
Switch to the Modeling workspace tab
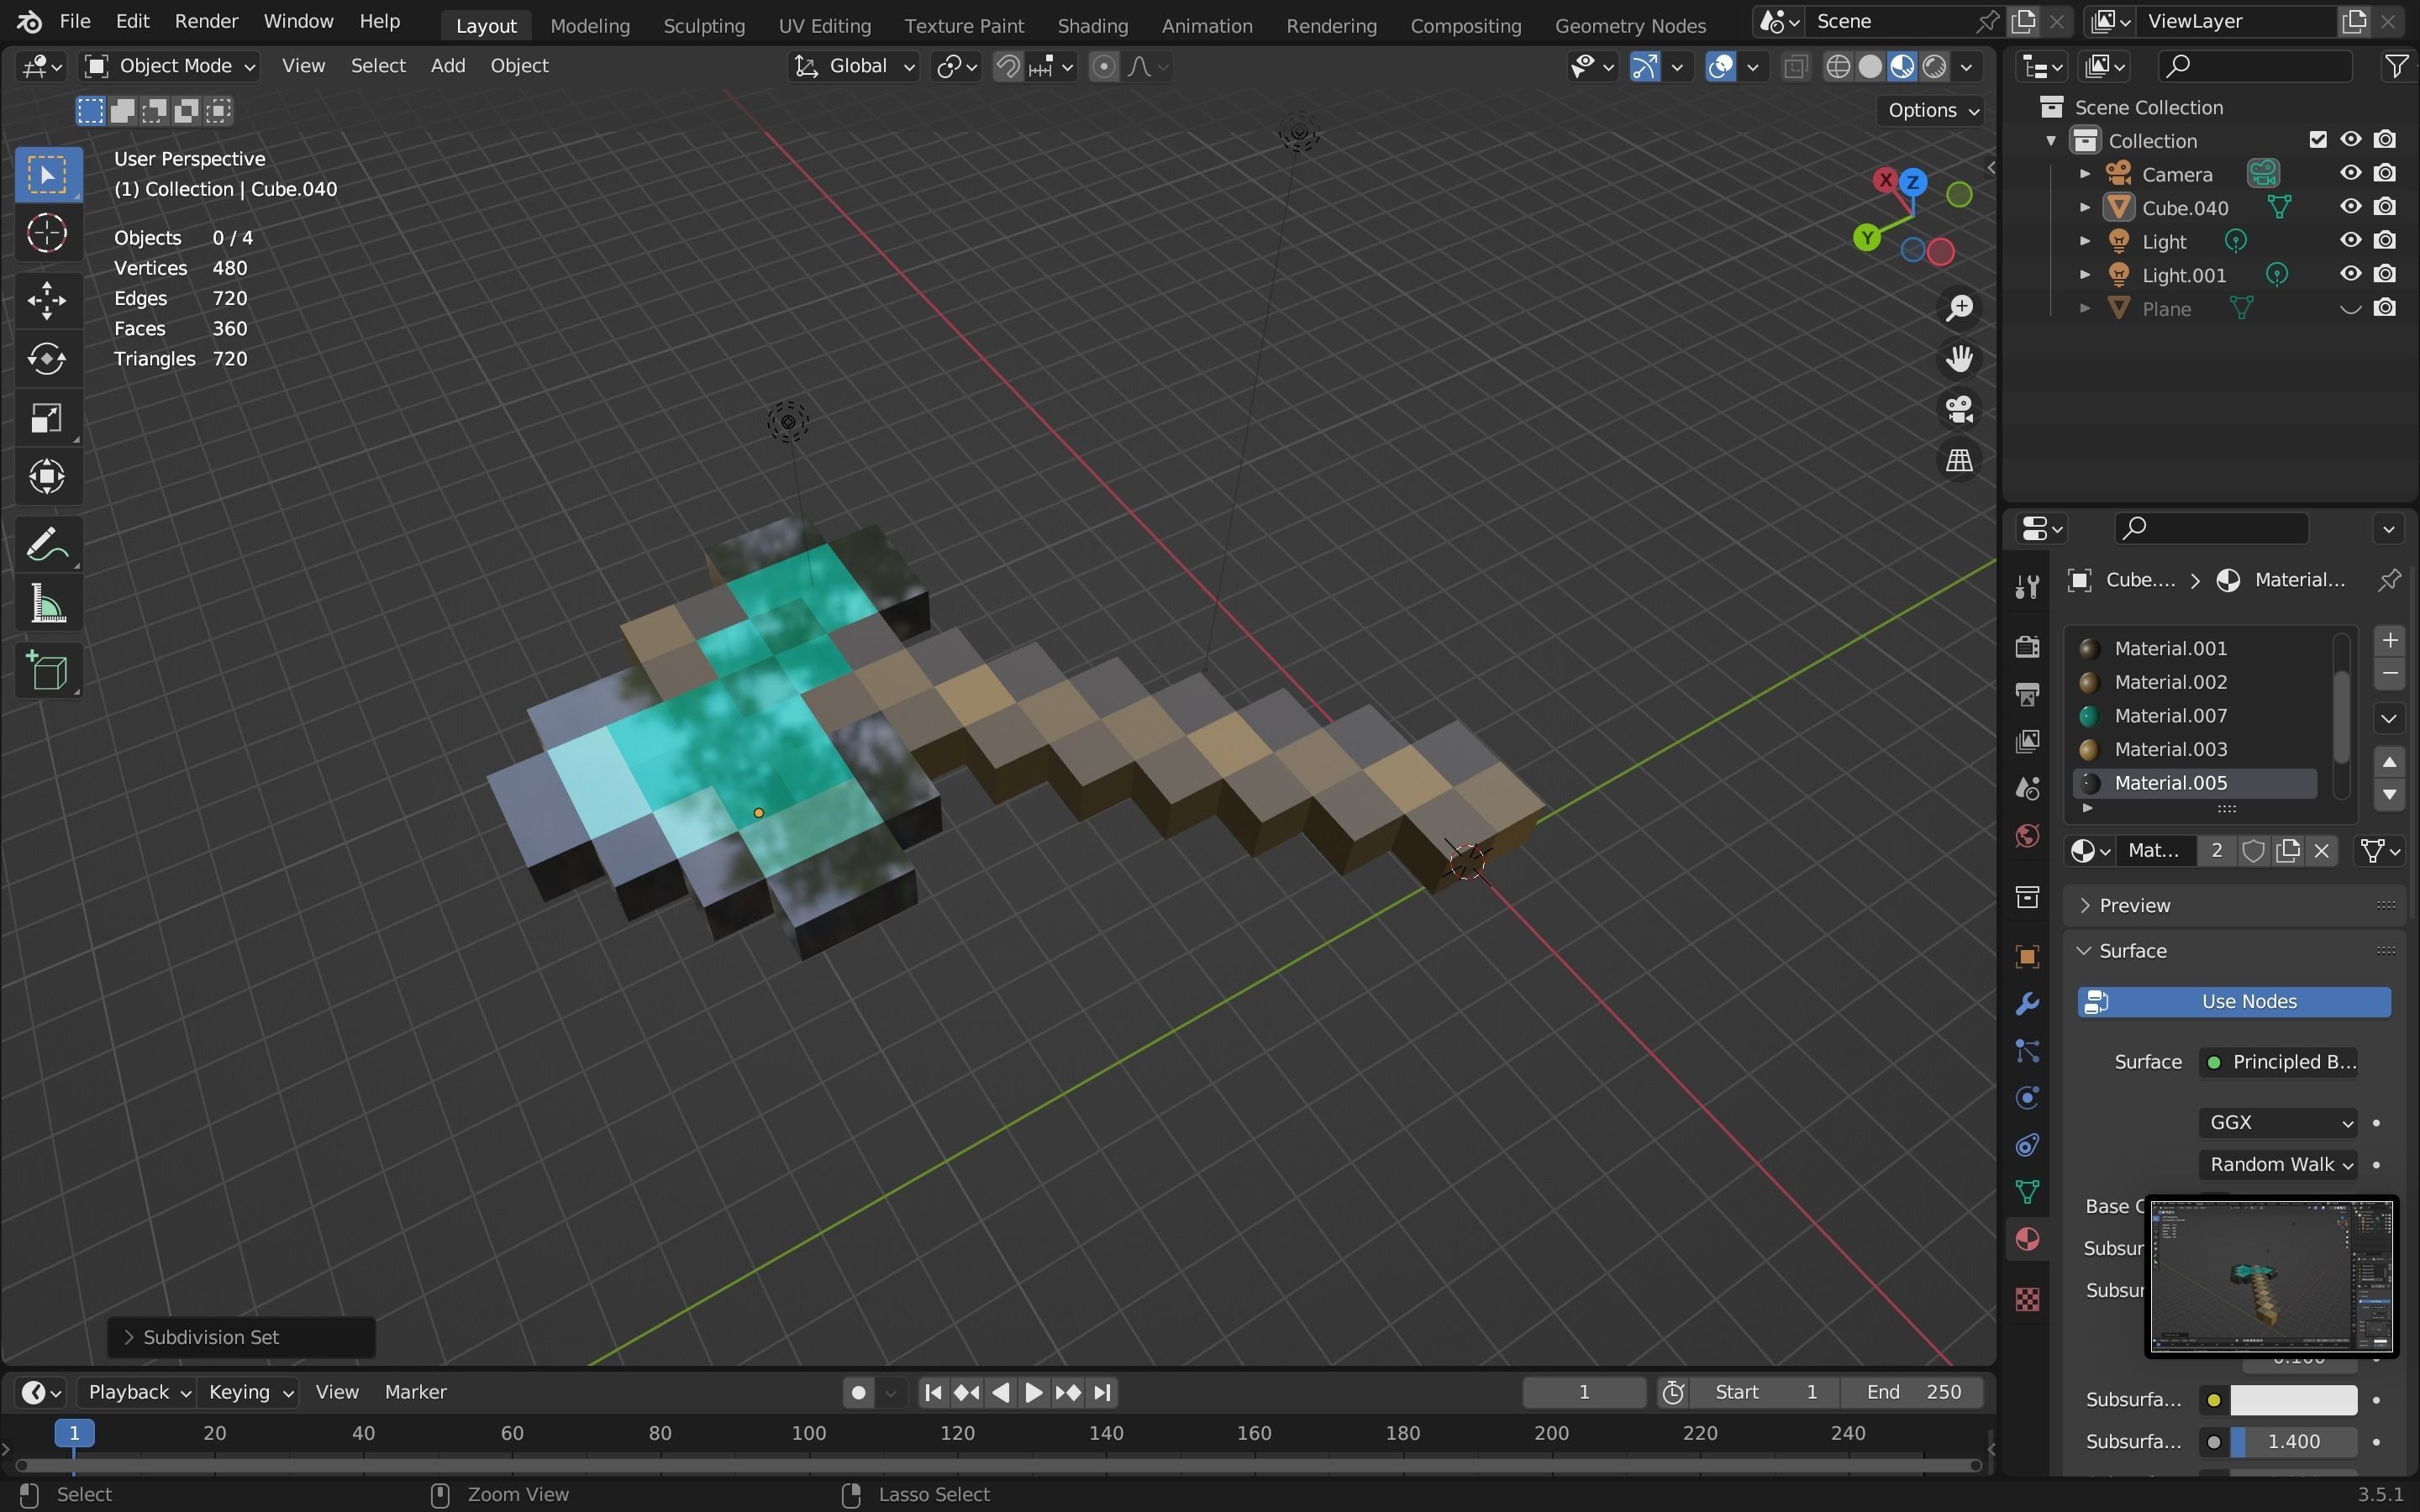click(x=589, y=26)
